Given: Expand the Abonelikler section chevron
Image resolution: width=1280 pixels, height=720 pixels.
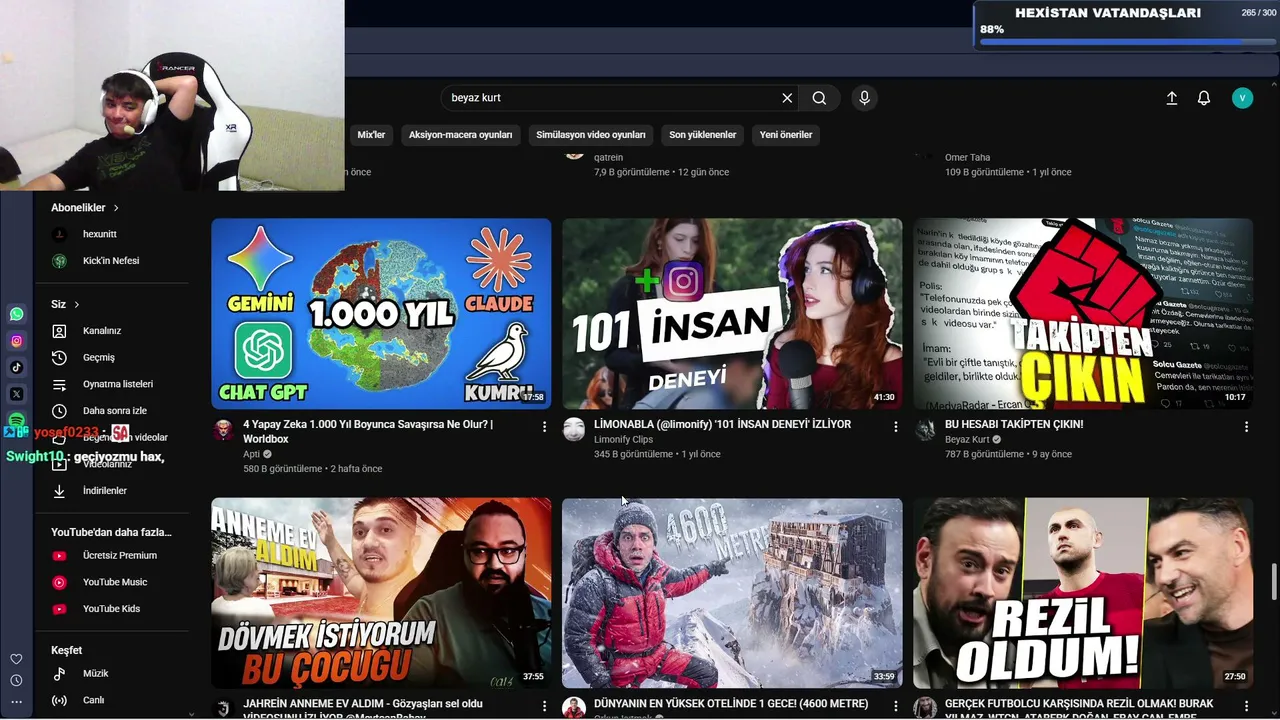Looking at the screenshot, I should pos(116,208).
